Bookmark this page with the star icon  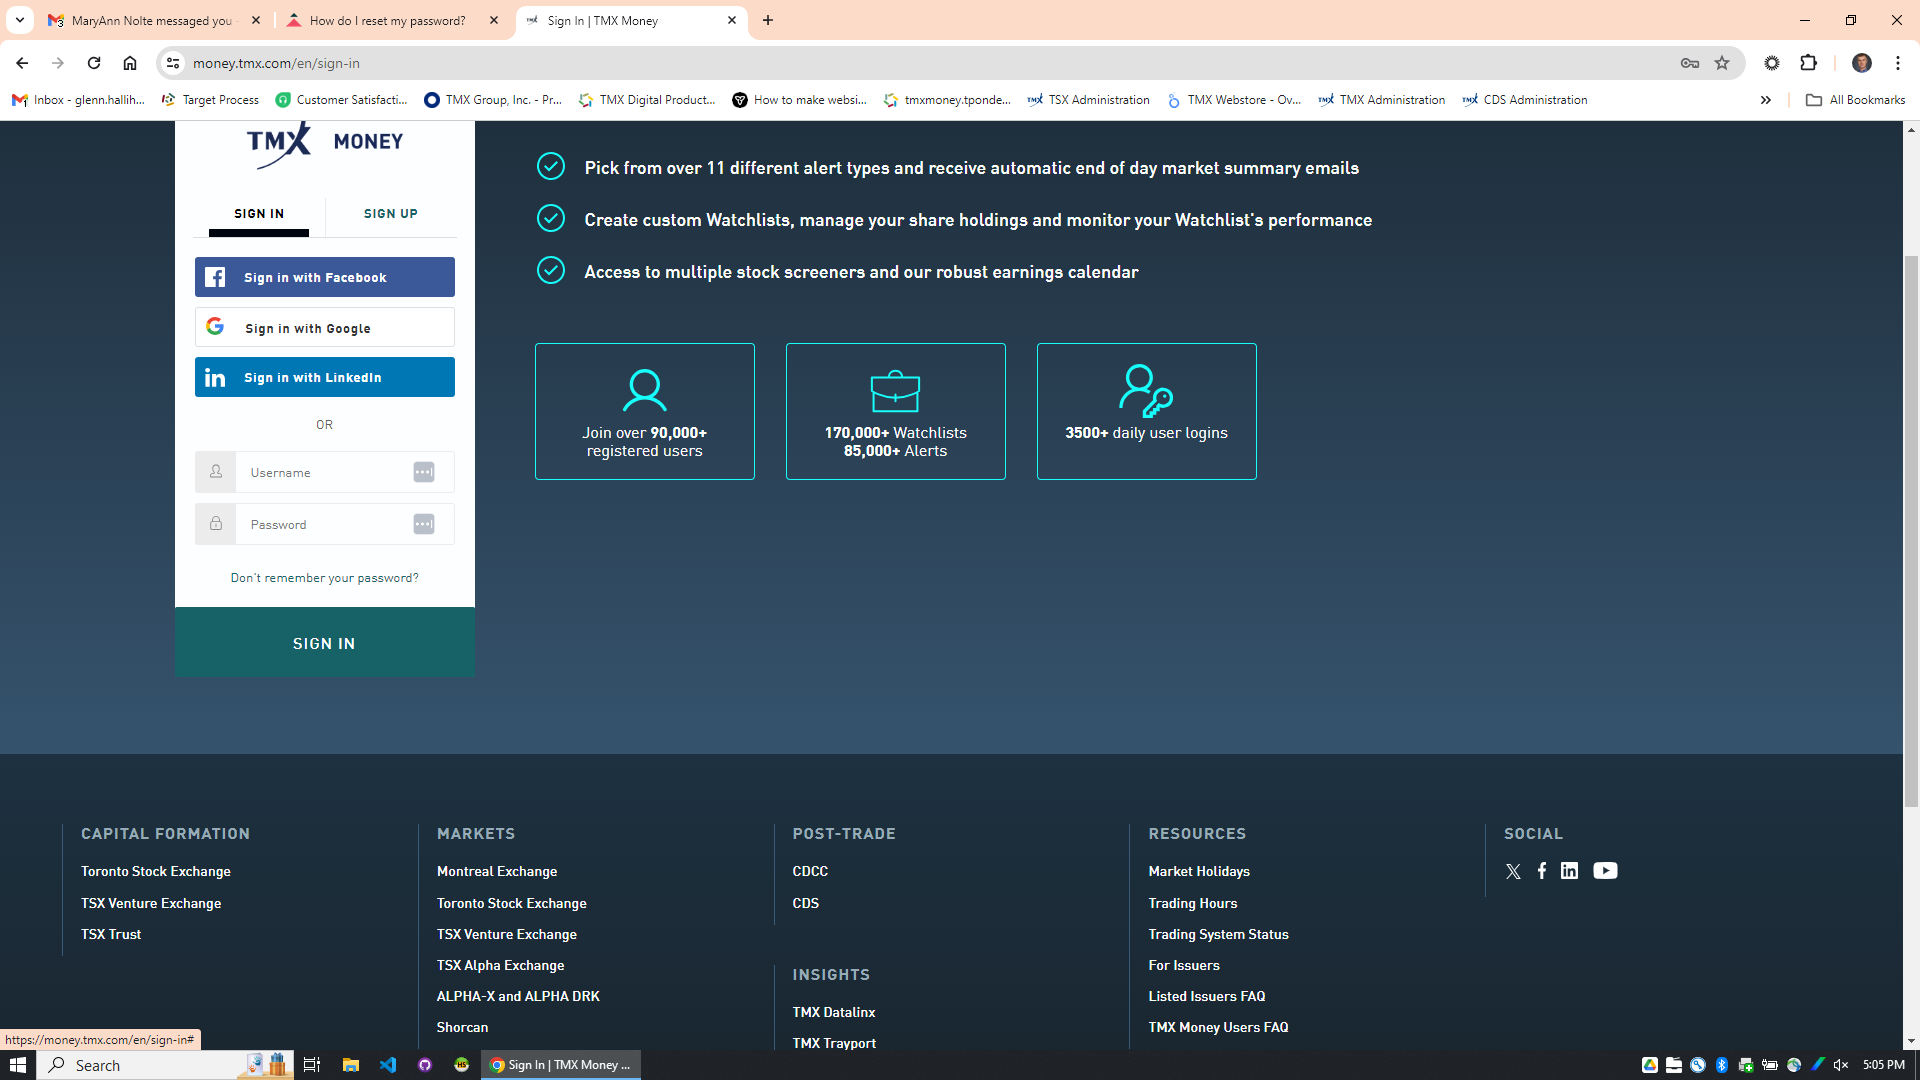pyautogui.click(x=1722, y=63)
